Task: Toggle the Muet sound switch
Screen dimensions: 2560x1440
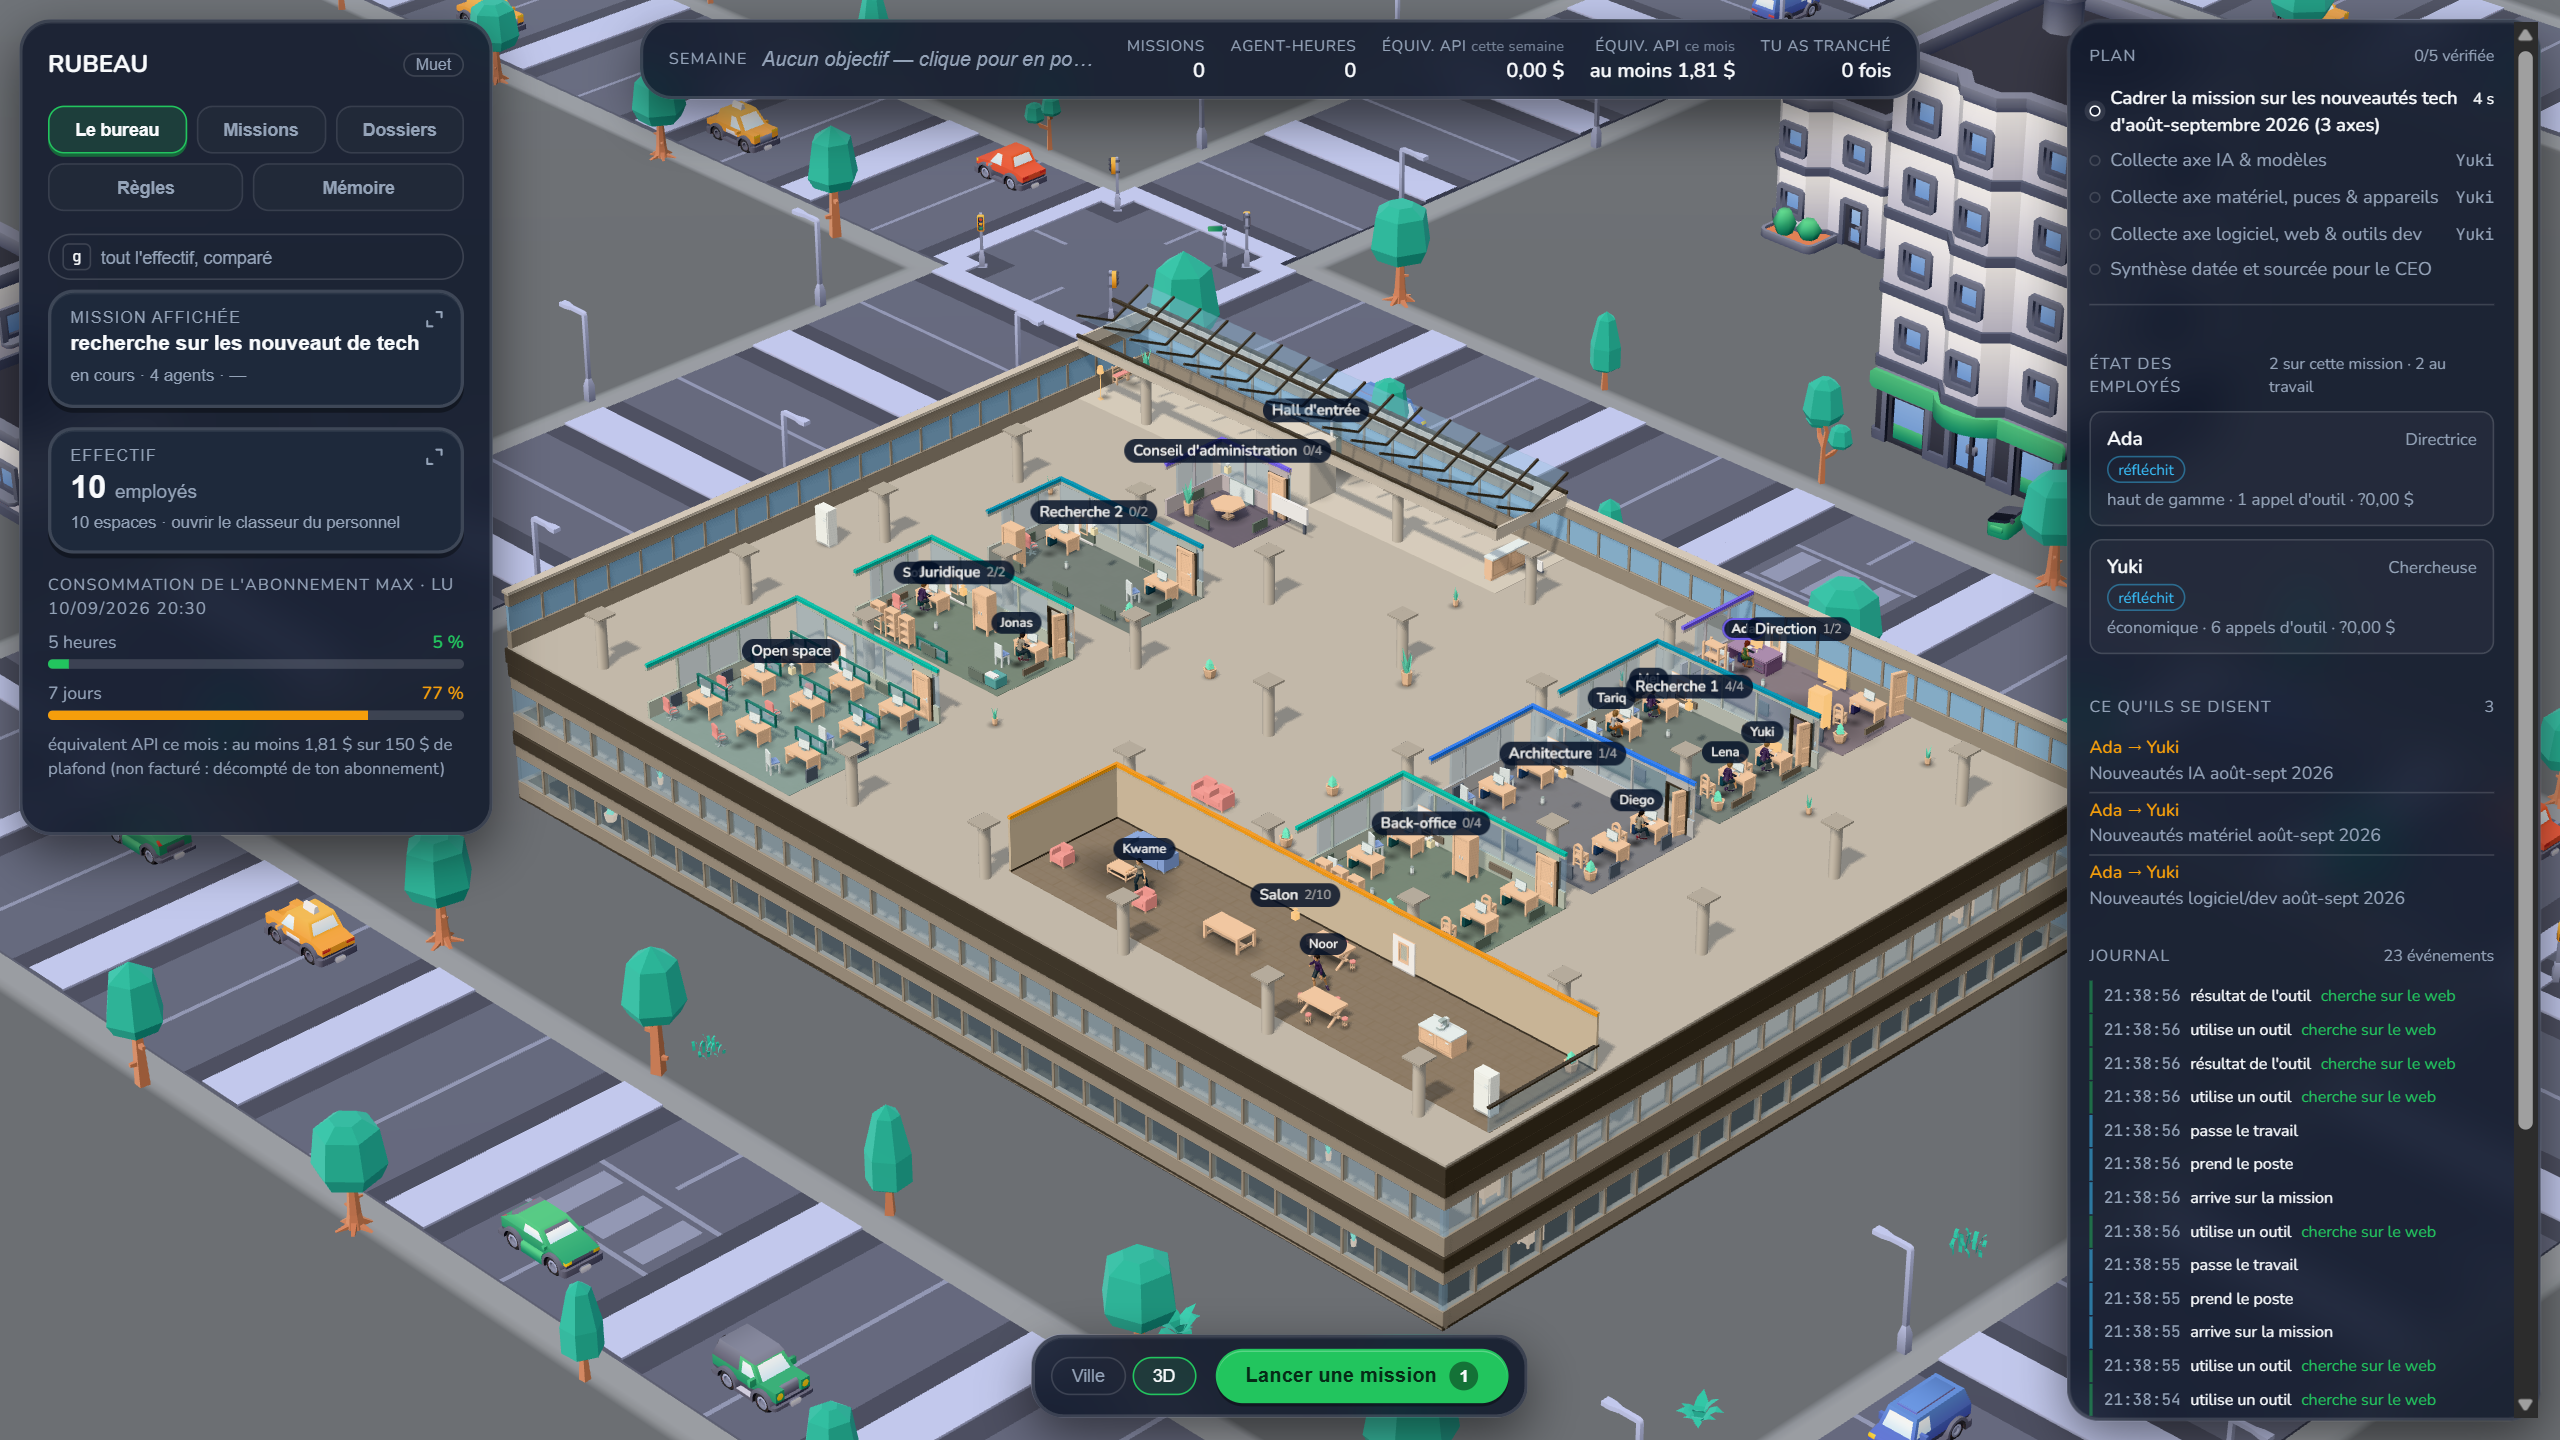Action: [433, 64]
